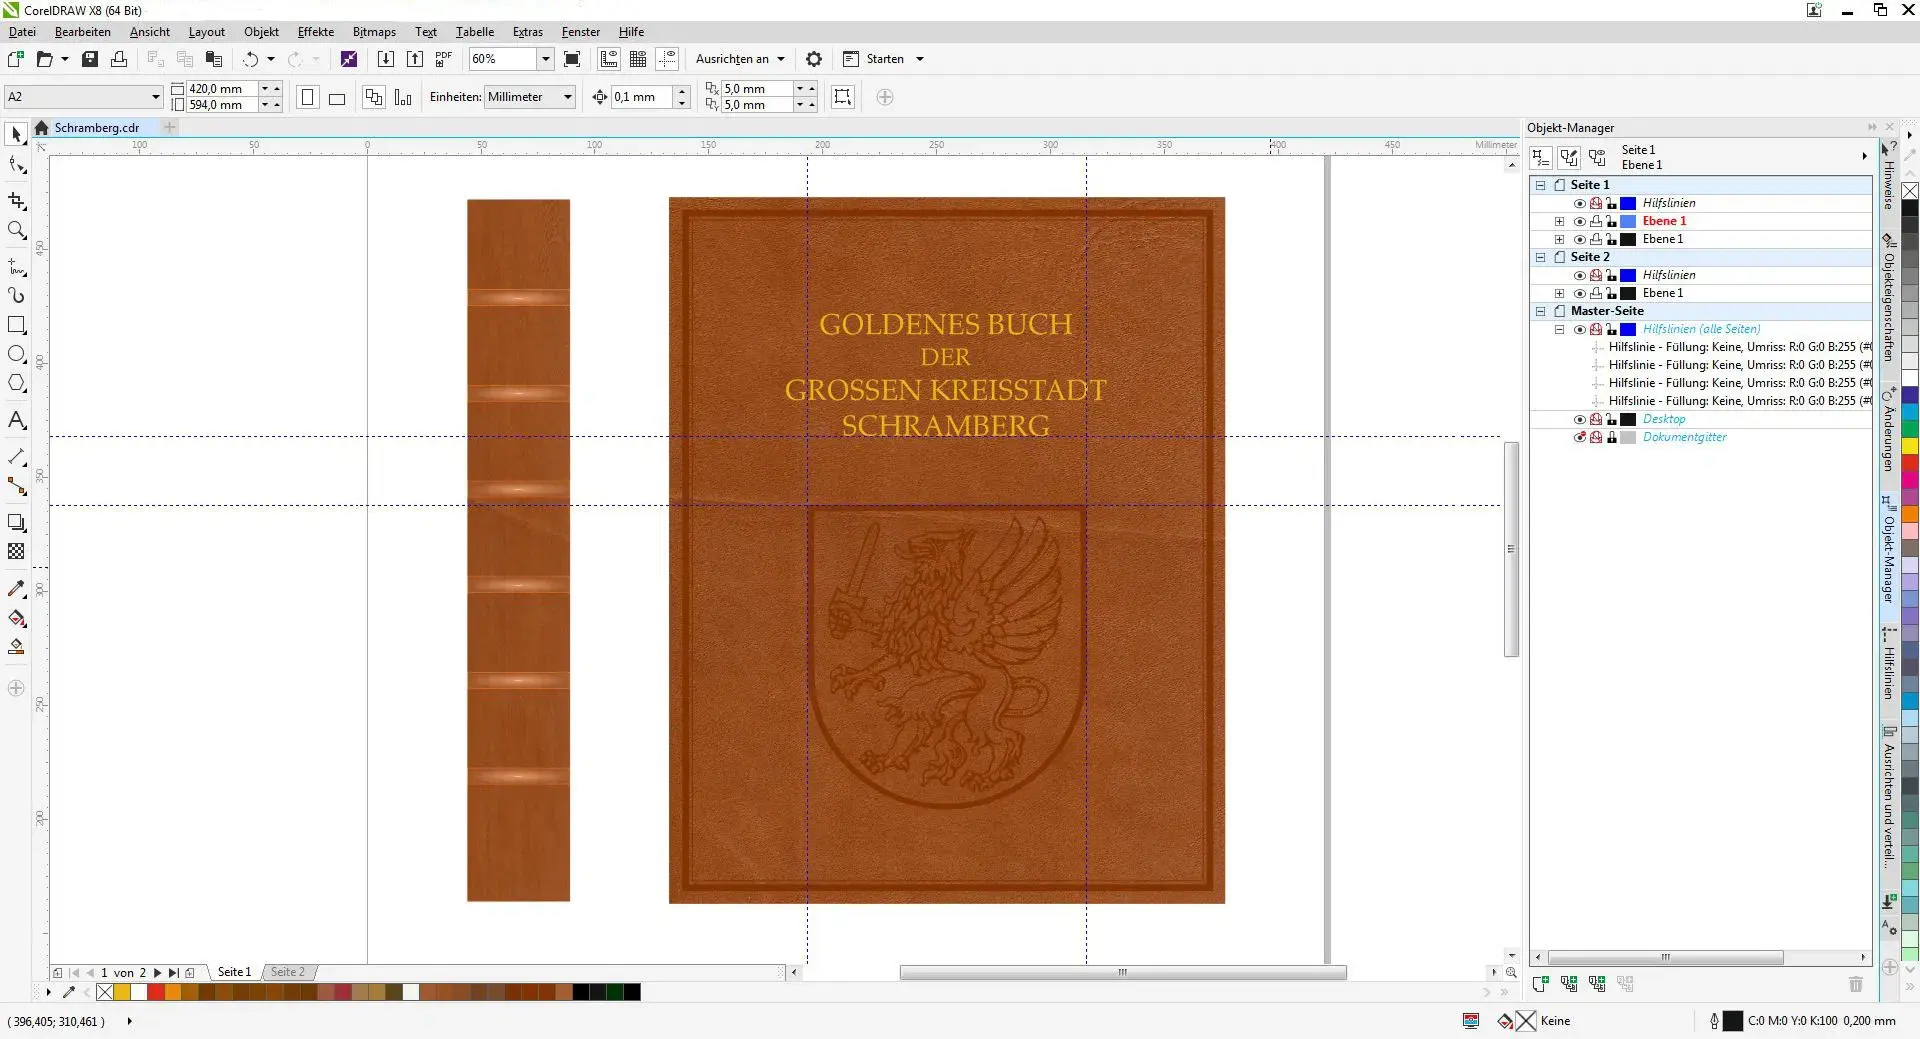Click the Export icon in toolbar
Screen dimensions: 1920x1039
coord(415,59)
